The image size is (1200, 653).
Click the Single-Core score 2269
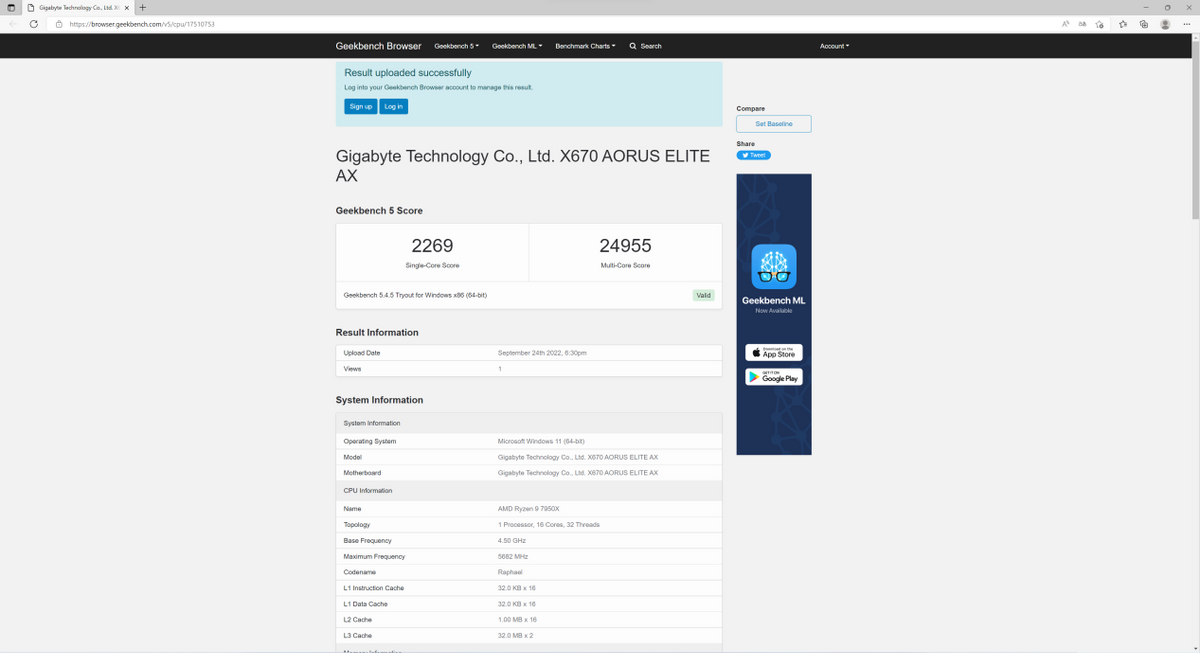click(432, 246)
